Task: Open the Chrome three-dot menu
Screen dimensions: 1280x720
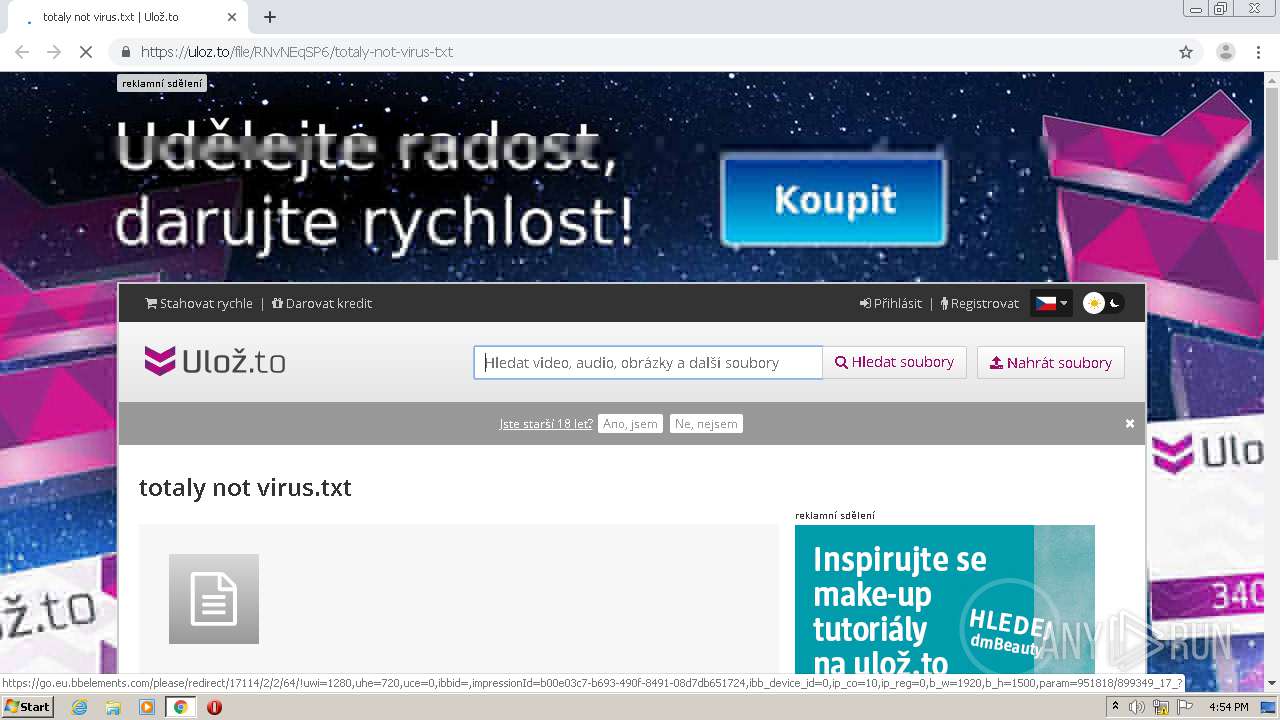Action: 1258,52
